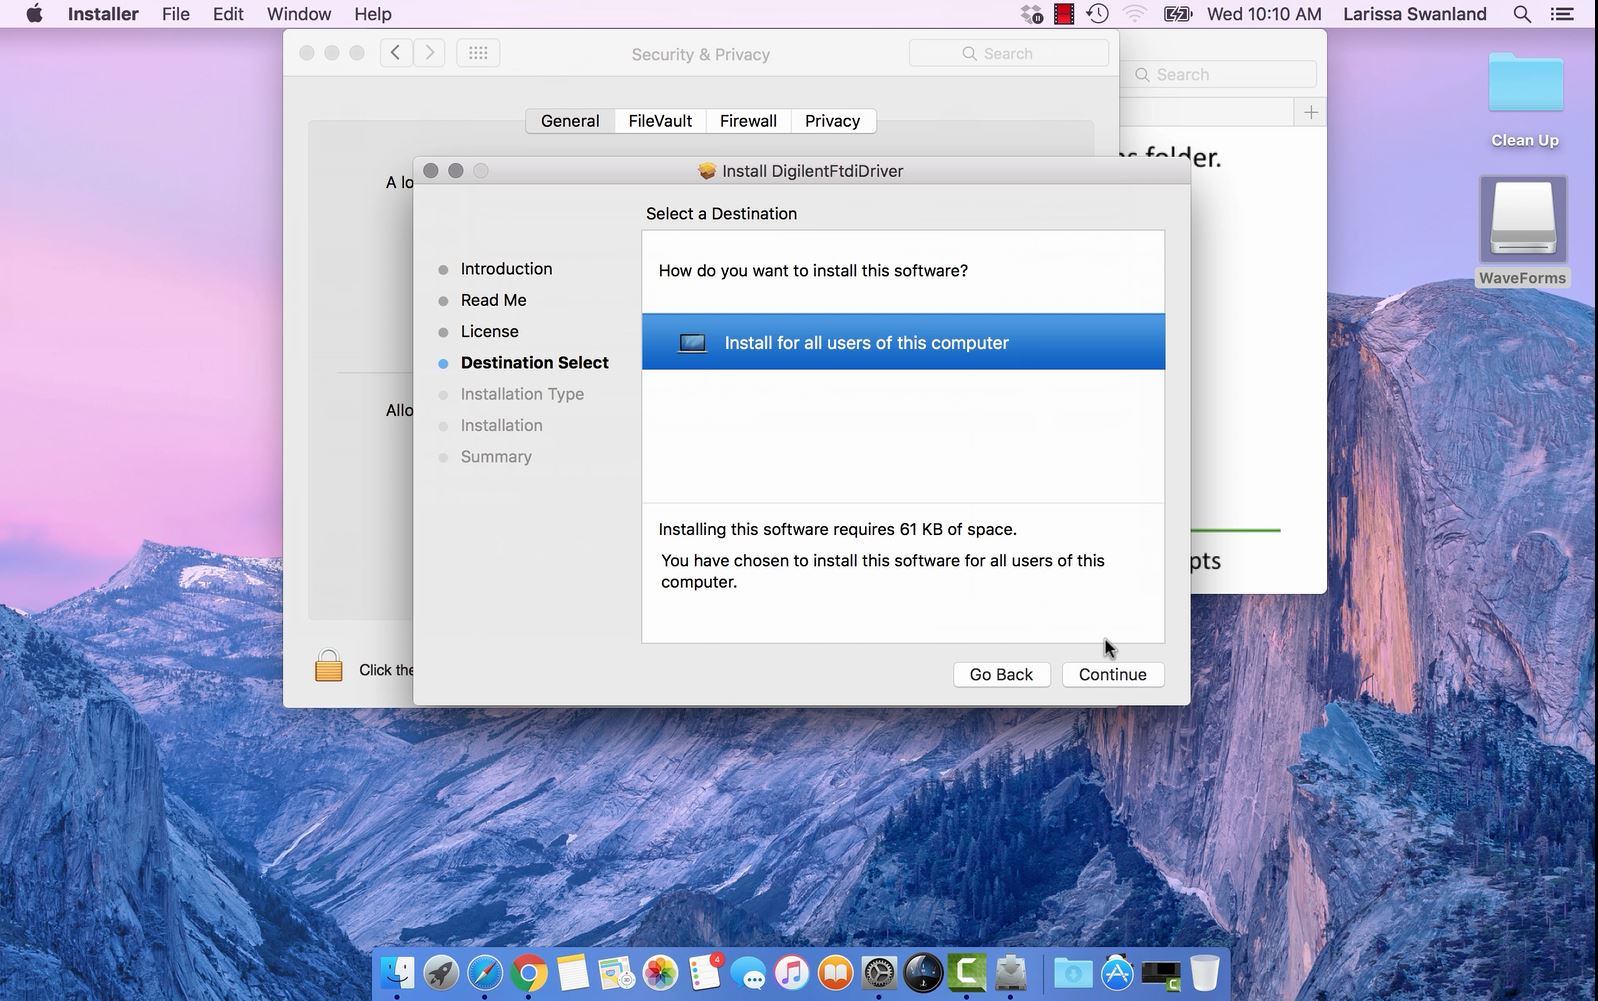Viewport: 1598px width, 1001px height.
Task: Open iTunes from the dock
Action: (x=791, y=972)
